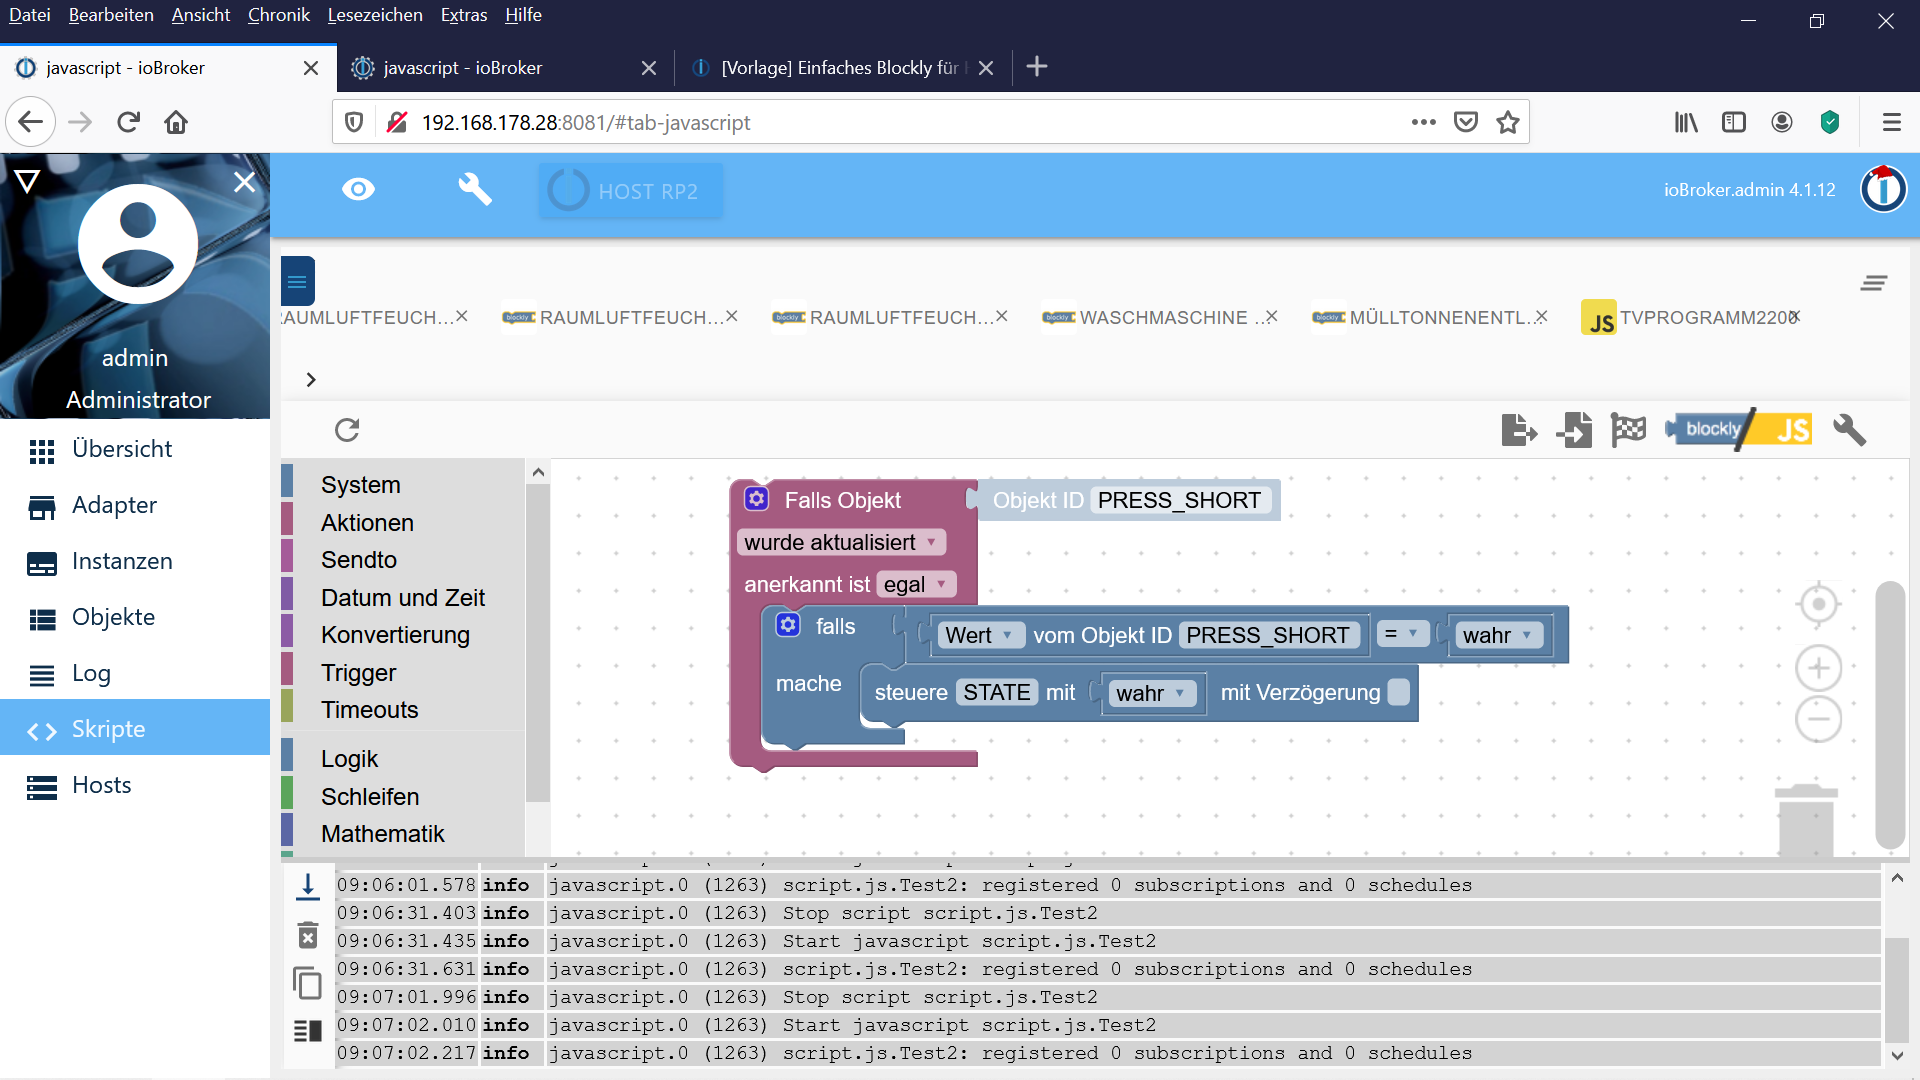This screenshot has height=1080, width=1920.
Task: Zoom out the Blockly workspace
Action: click(1818, 719)
